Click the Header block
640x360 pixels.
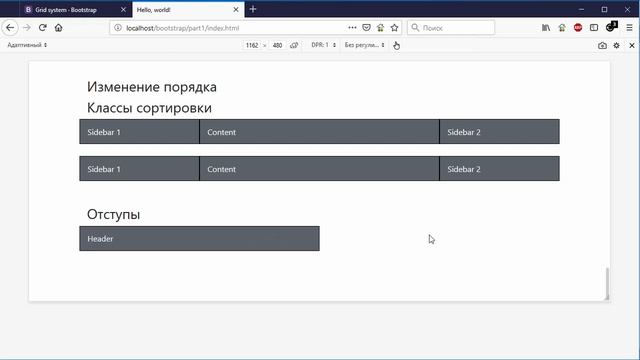[x=199, y=238]
